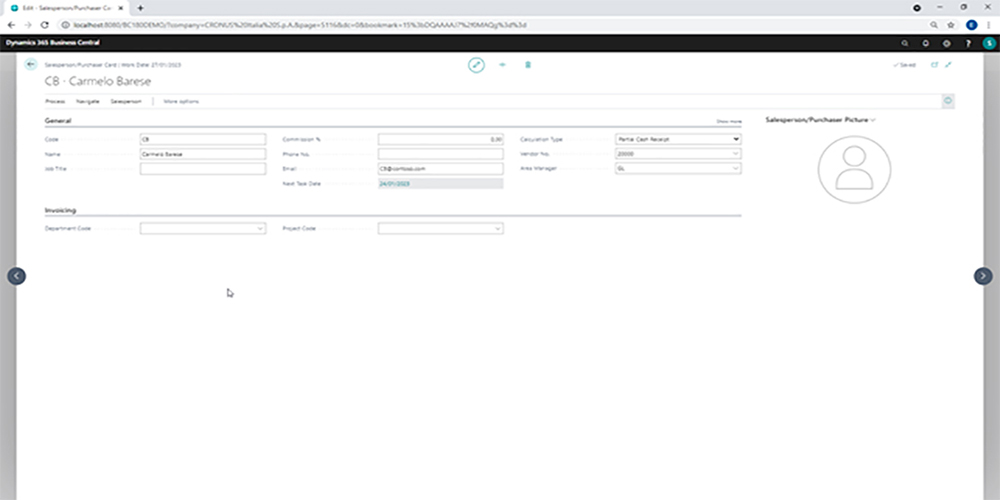Go to previous record with left arrow
The image size is (1000, 500).
coord(16,276)
